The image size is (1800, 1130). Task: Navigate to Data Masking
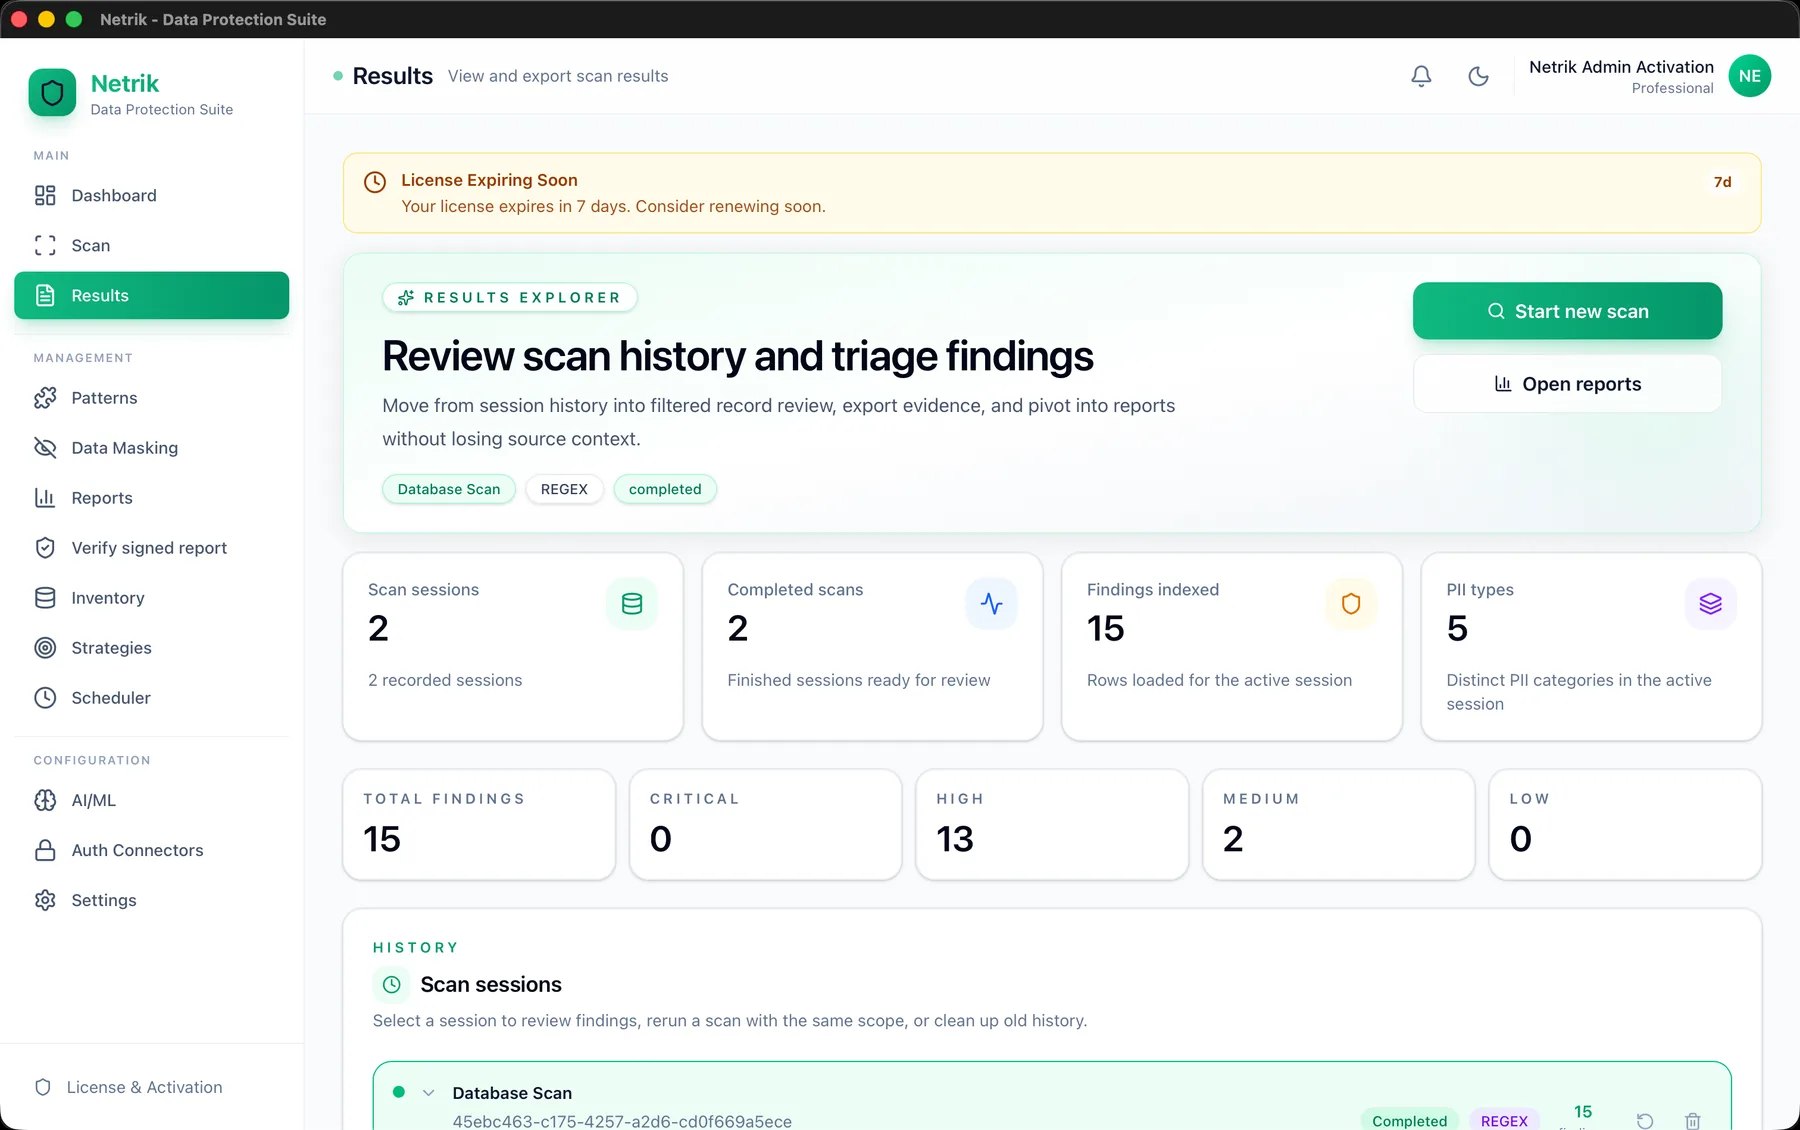click(151, 448)
